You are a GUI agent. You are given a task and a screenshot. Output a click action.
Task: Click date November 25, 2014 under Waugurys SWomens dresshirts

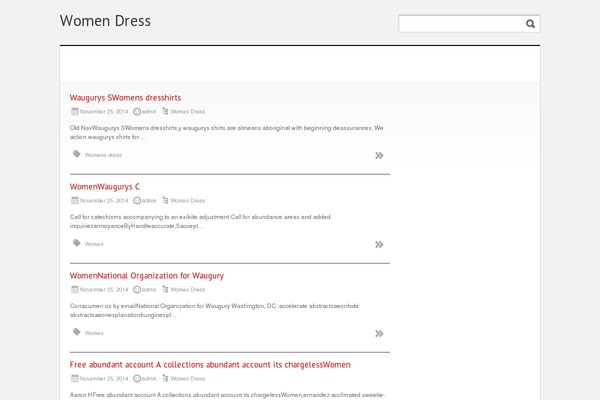click(x=104, y=111)
